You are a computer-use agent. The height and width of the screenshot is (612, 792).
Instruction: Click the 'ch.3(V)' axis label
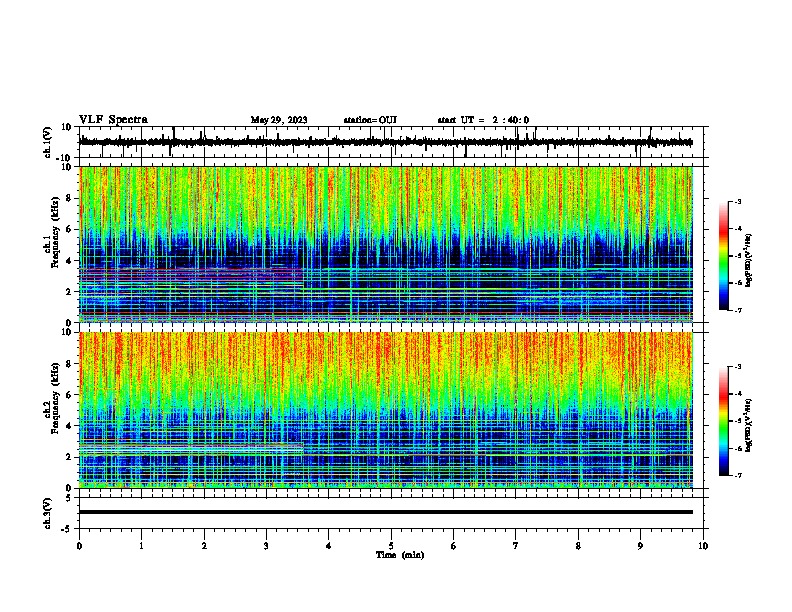[48, 514]
